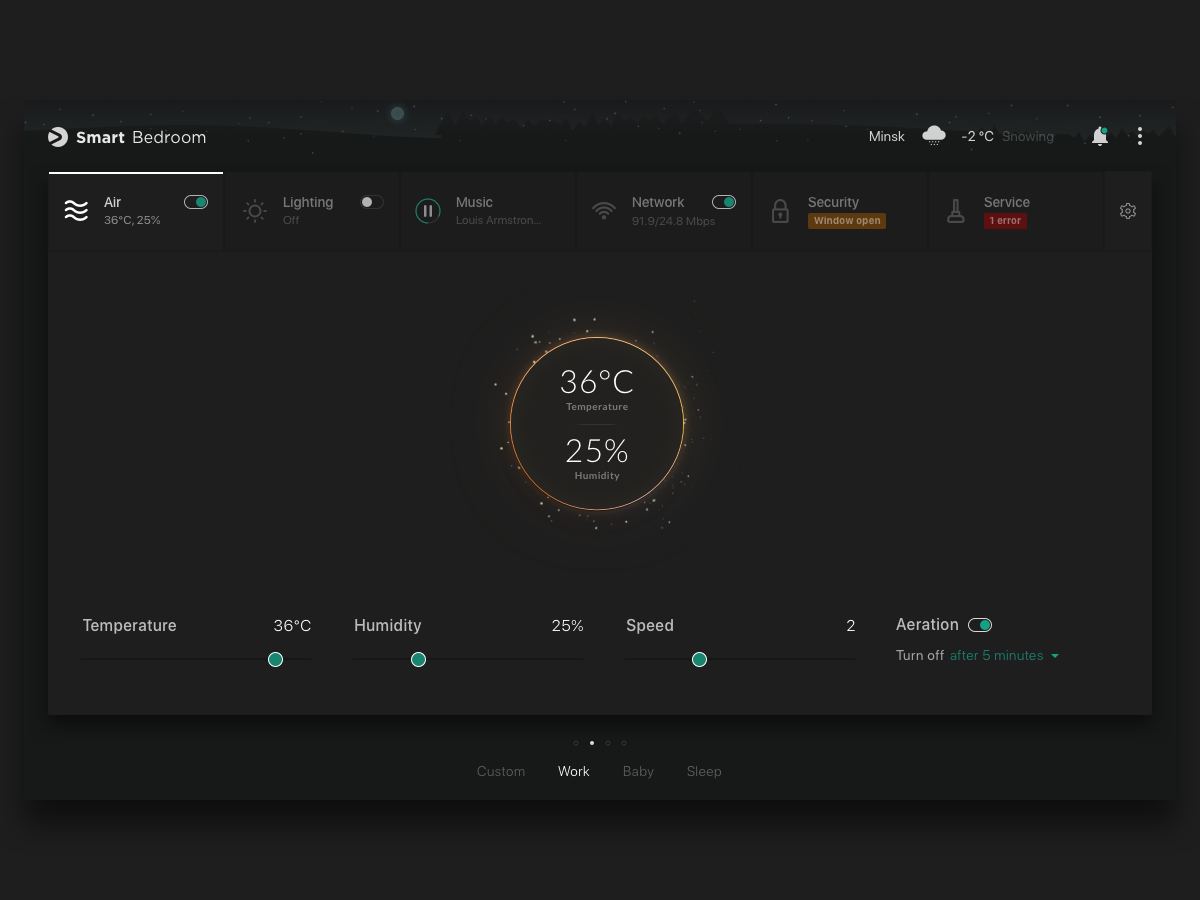Disable the Network toggle
The height and width of the screenshot is (900, 1200).
coord(724,202)
